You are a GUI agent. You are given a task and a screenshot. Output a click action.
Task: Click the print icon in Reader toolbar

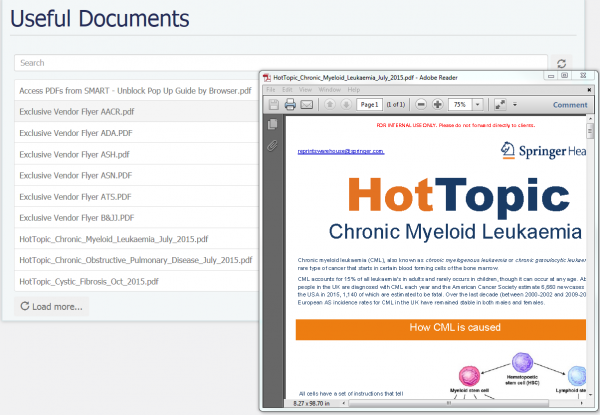(289, 104)
